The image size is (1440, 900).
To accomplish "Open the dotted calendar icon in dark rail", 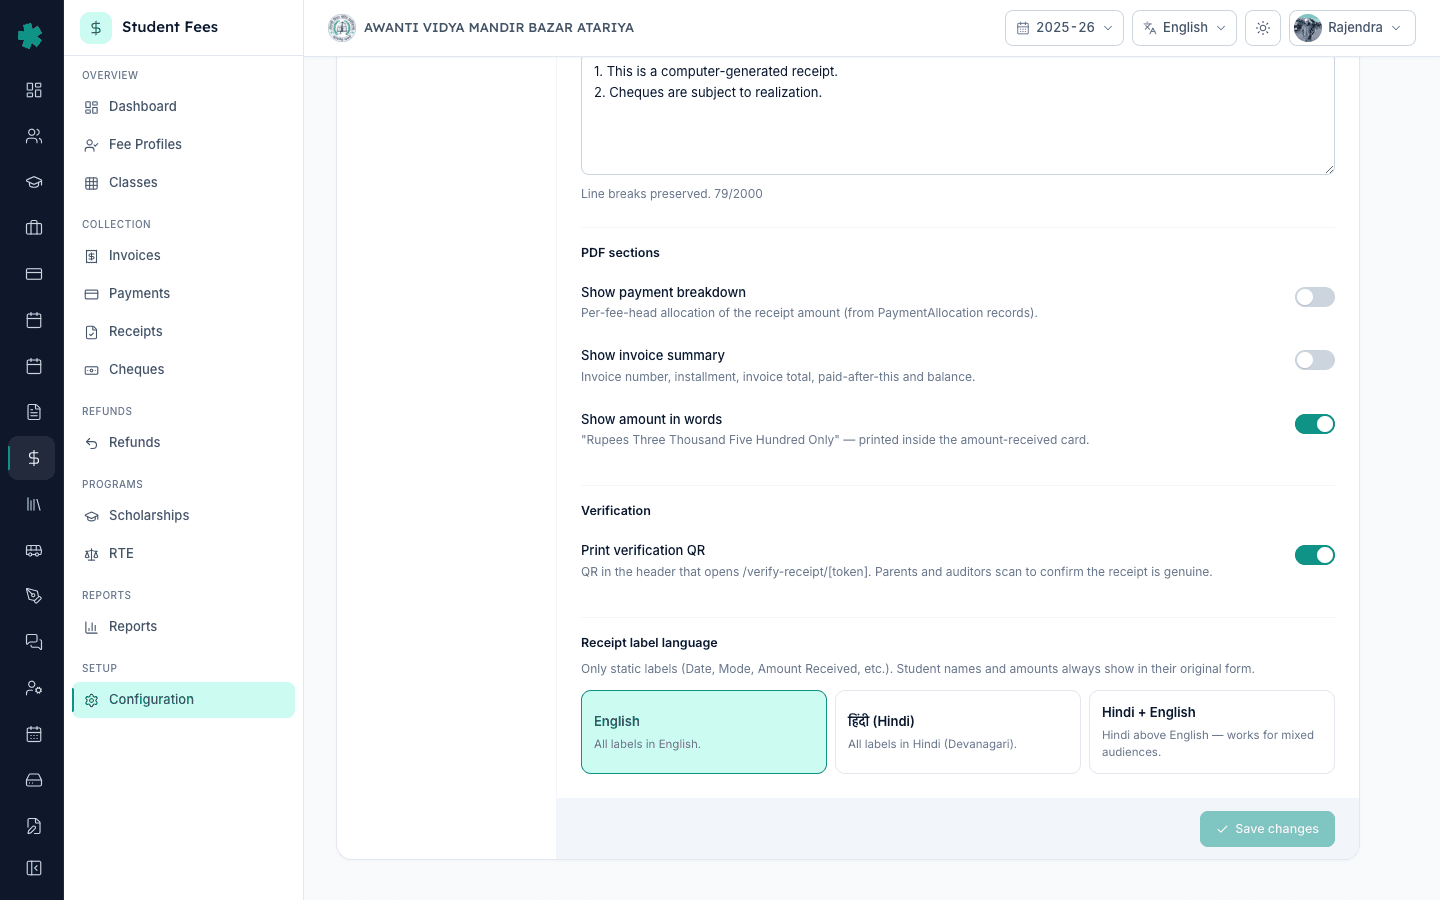I will 34,734.
